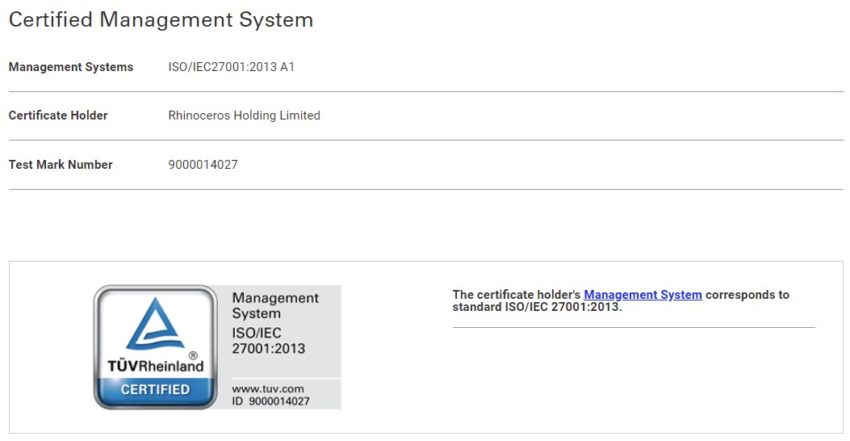Click the registered trademark symbol on the badge
This screenshot has width=850, height=441.
point(192,354)
